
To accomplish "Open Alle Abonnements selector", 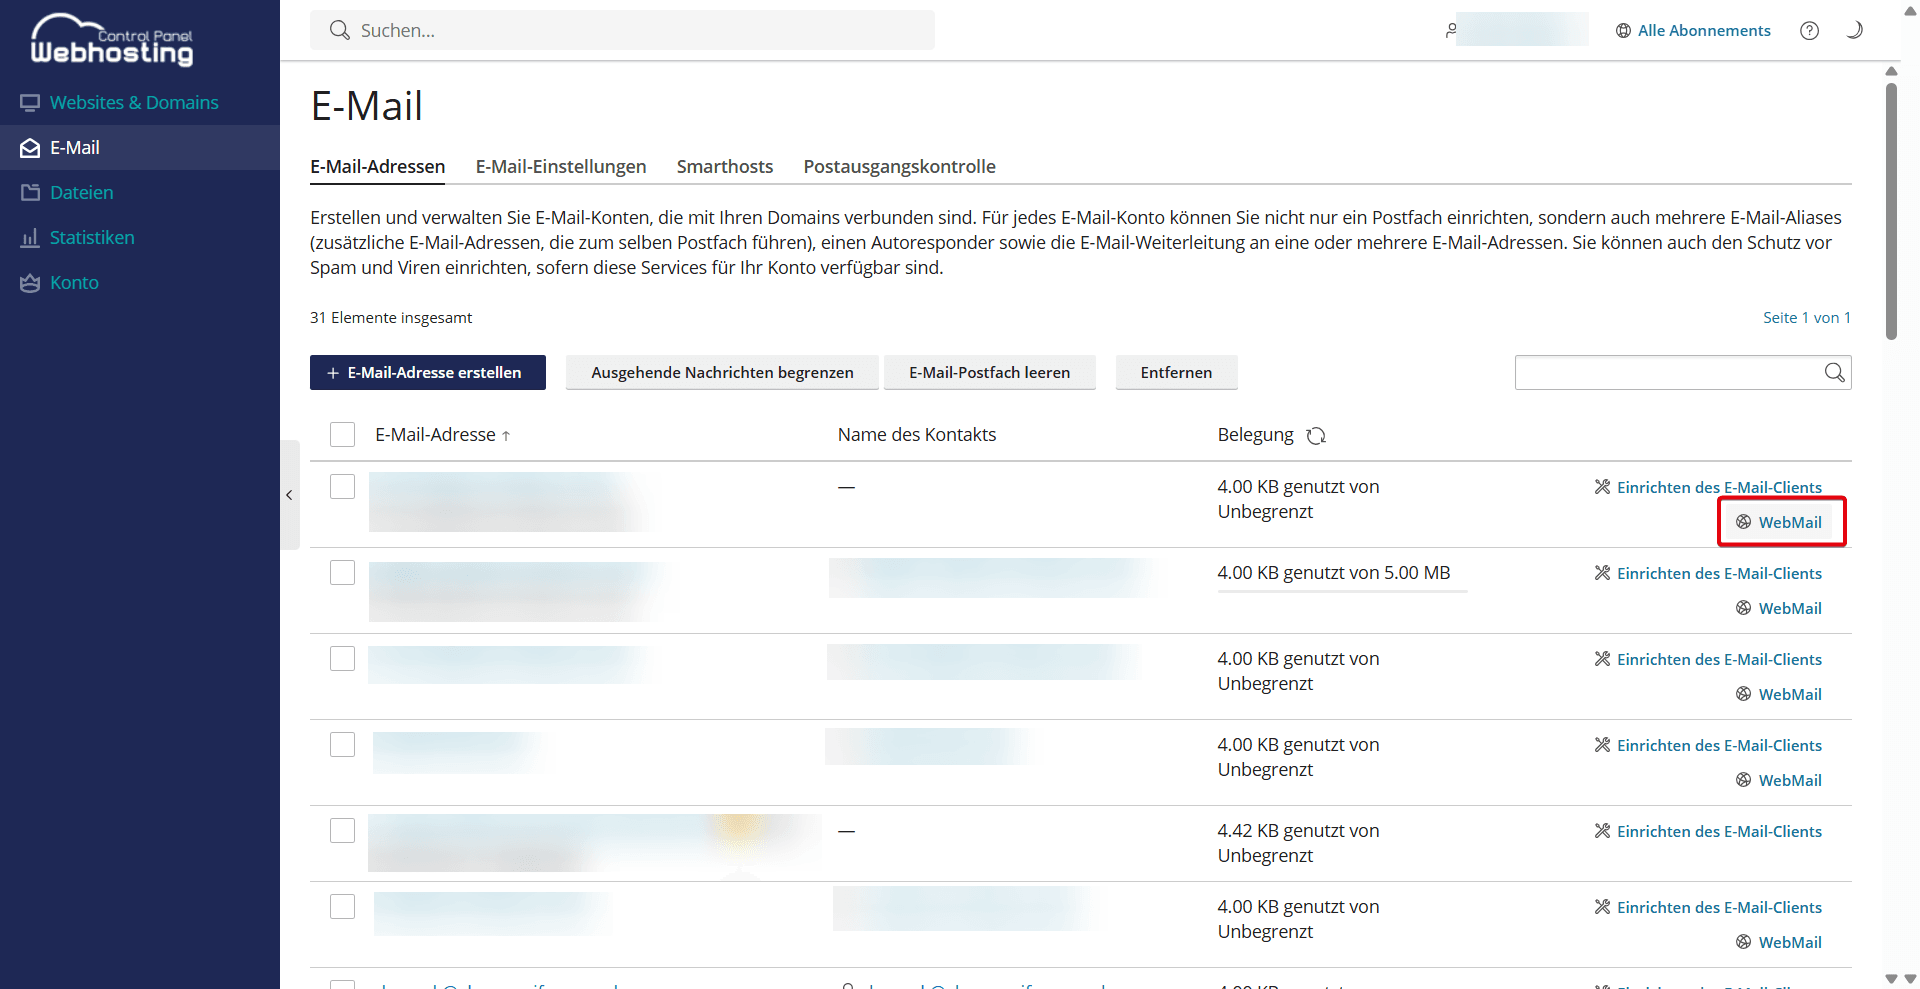I will click(x=1705, y=30).
